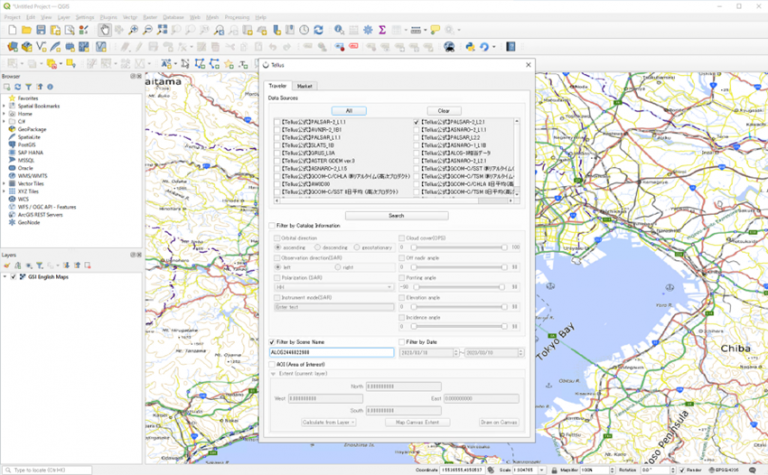Screen dimensions: 768x475
Task: Collapse the Extent (current layer) section
Action: coord(273,374)
